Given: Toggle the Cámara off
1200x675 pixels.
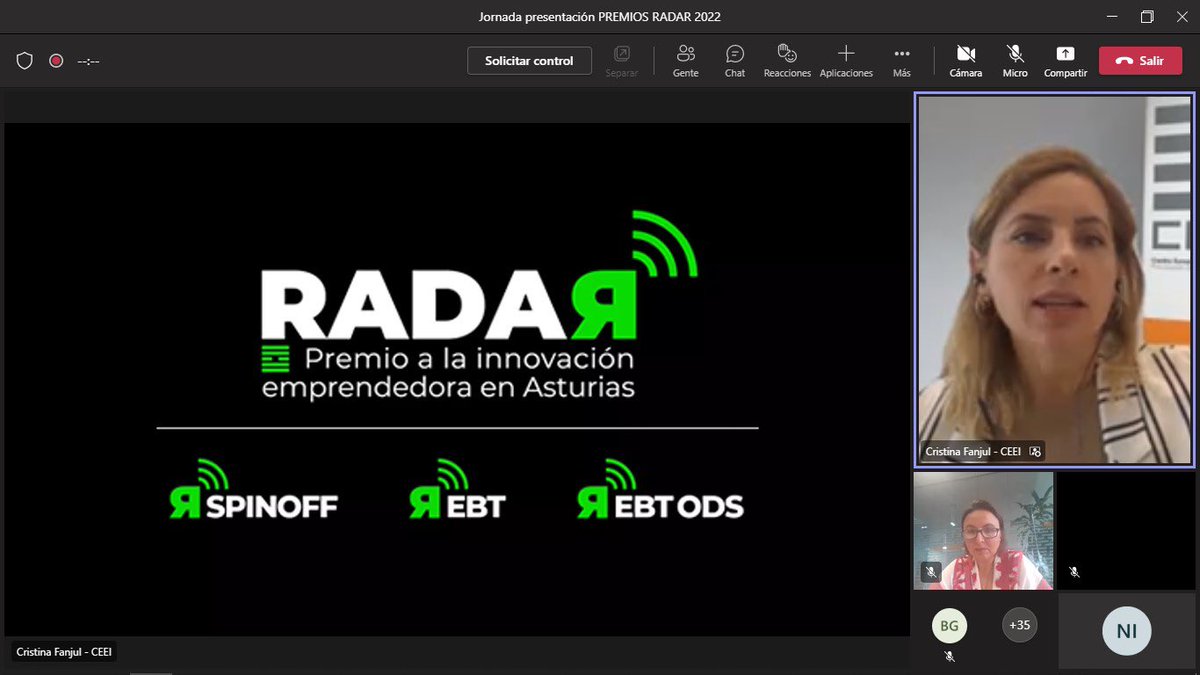Looking at the screenshot, I should [964, 60].
